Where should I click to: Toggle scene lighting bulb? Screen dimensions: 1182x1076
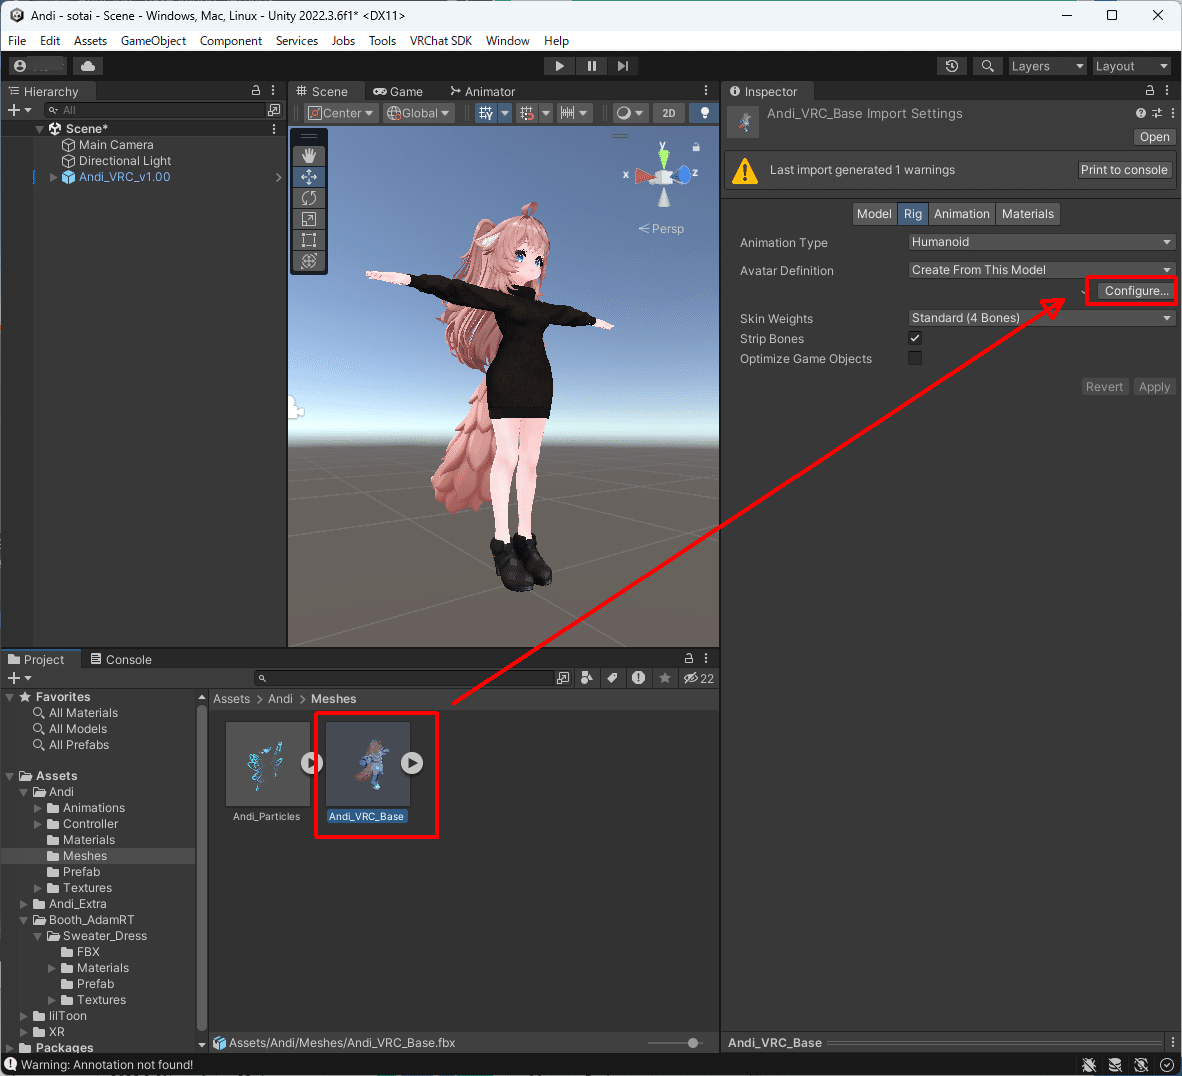[704, 113]
